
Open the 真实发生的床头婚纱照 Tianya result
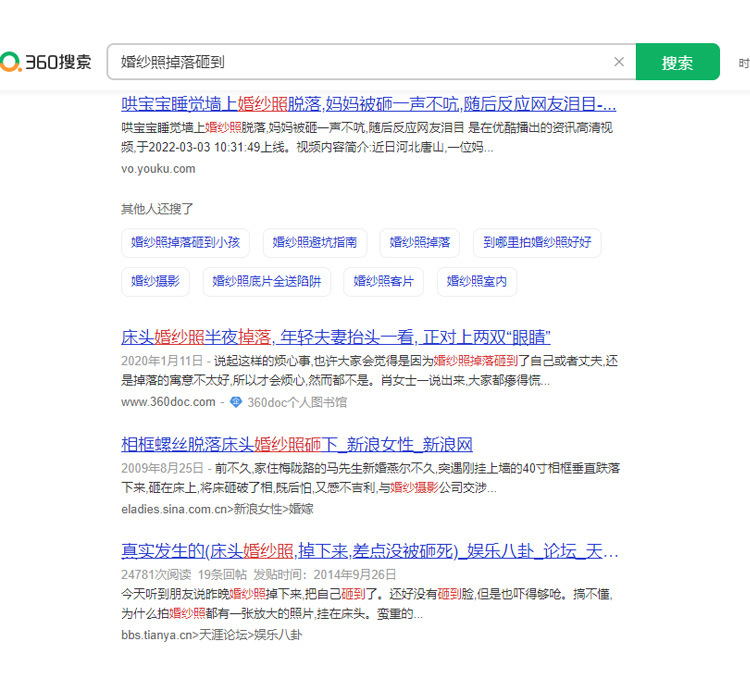(x=369, y=551)
